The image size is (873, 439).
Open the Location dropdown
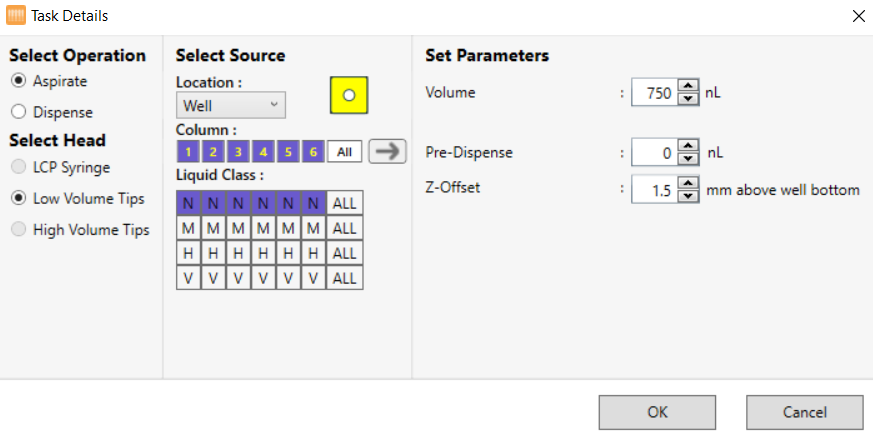[230, 105]
